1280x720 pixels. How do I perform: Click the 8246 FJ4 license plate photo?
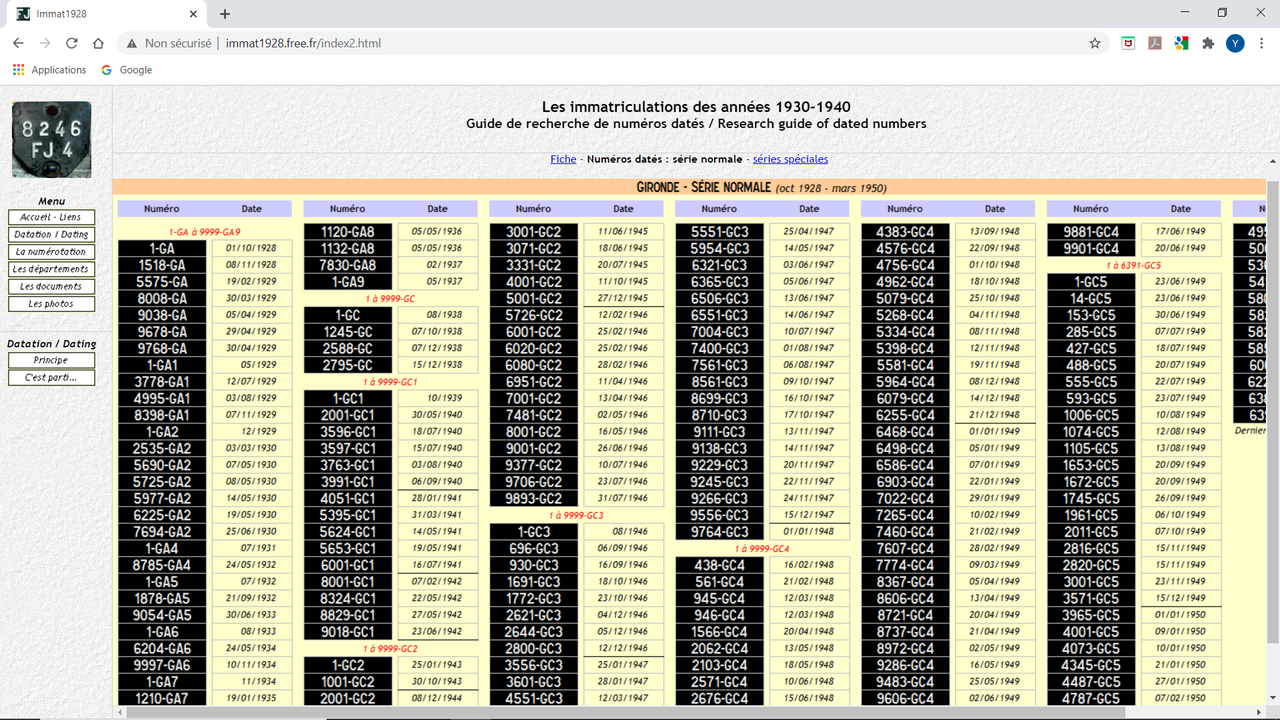51,139
